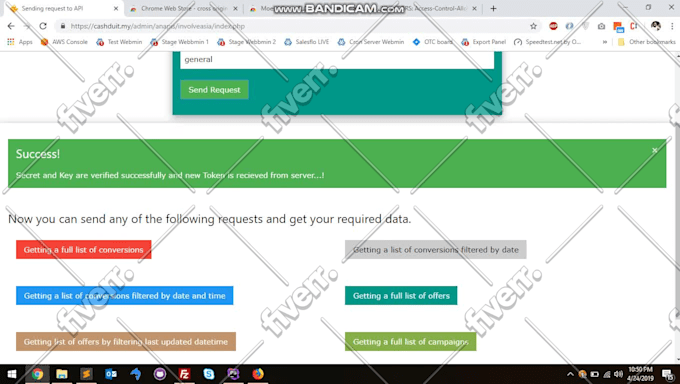The image size is (680, 384).
Task: Switch to the Access-Control-Allow tab
Action: 436,9
